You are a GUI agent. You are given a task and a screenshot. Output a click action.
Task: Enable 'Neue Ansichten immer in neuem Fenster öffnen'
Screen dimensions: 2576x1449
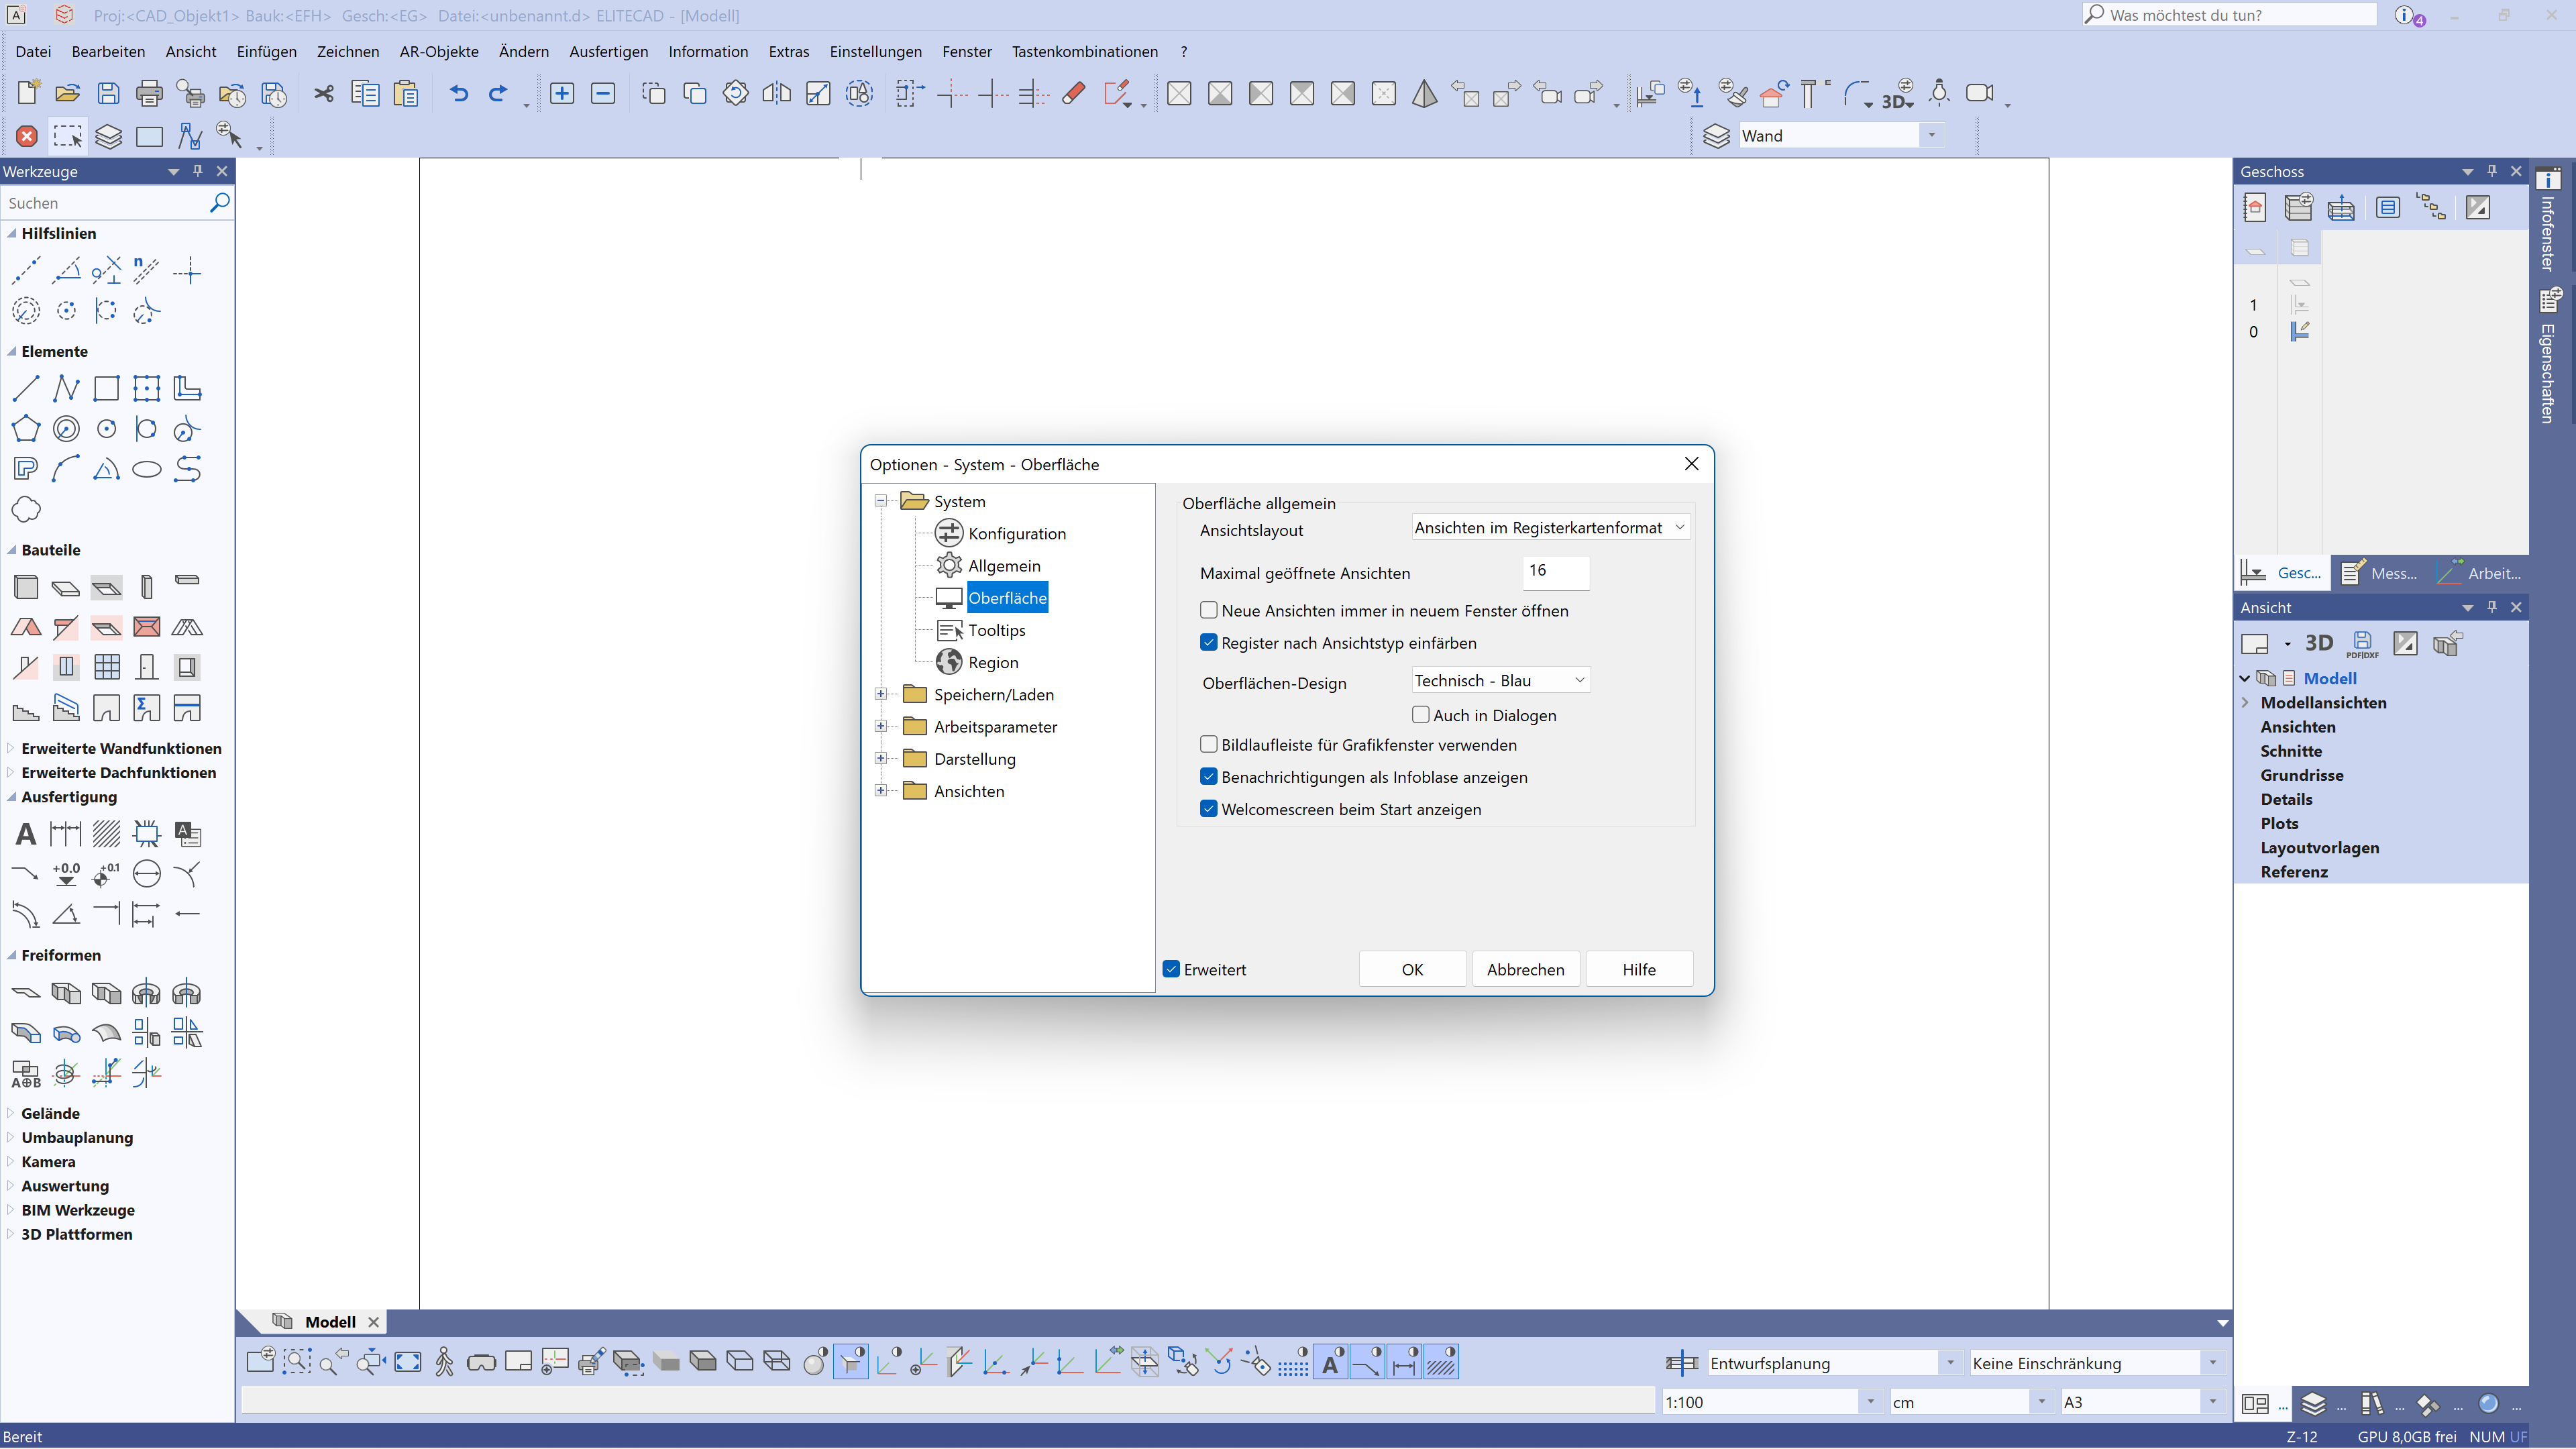(x=1209, y=610)
